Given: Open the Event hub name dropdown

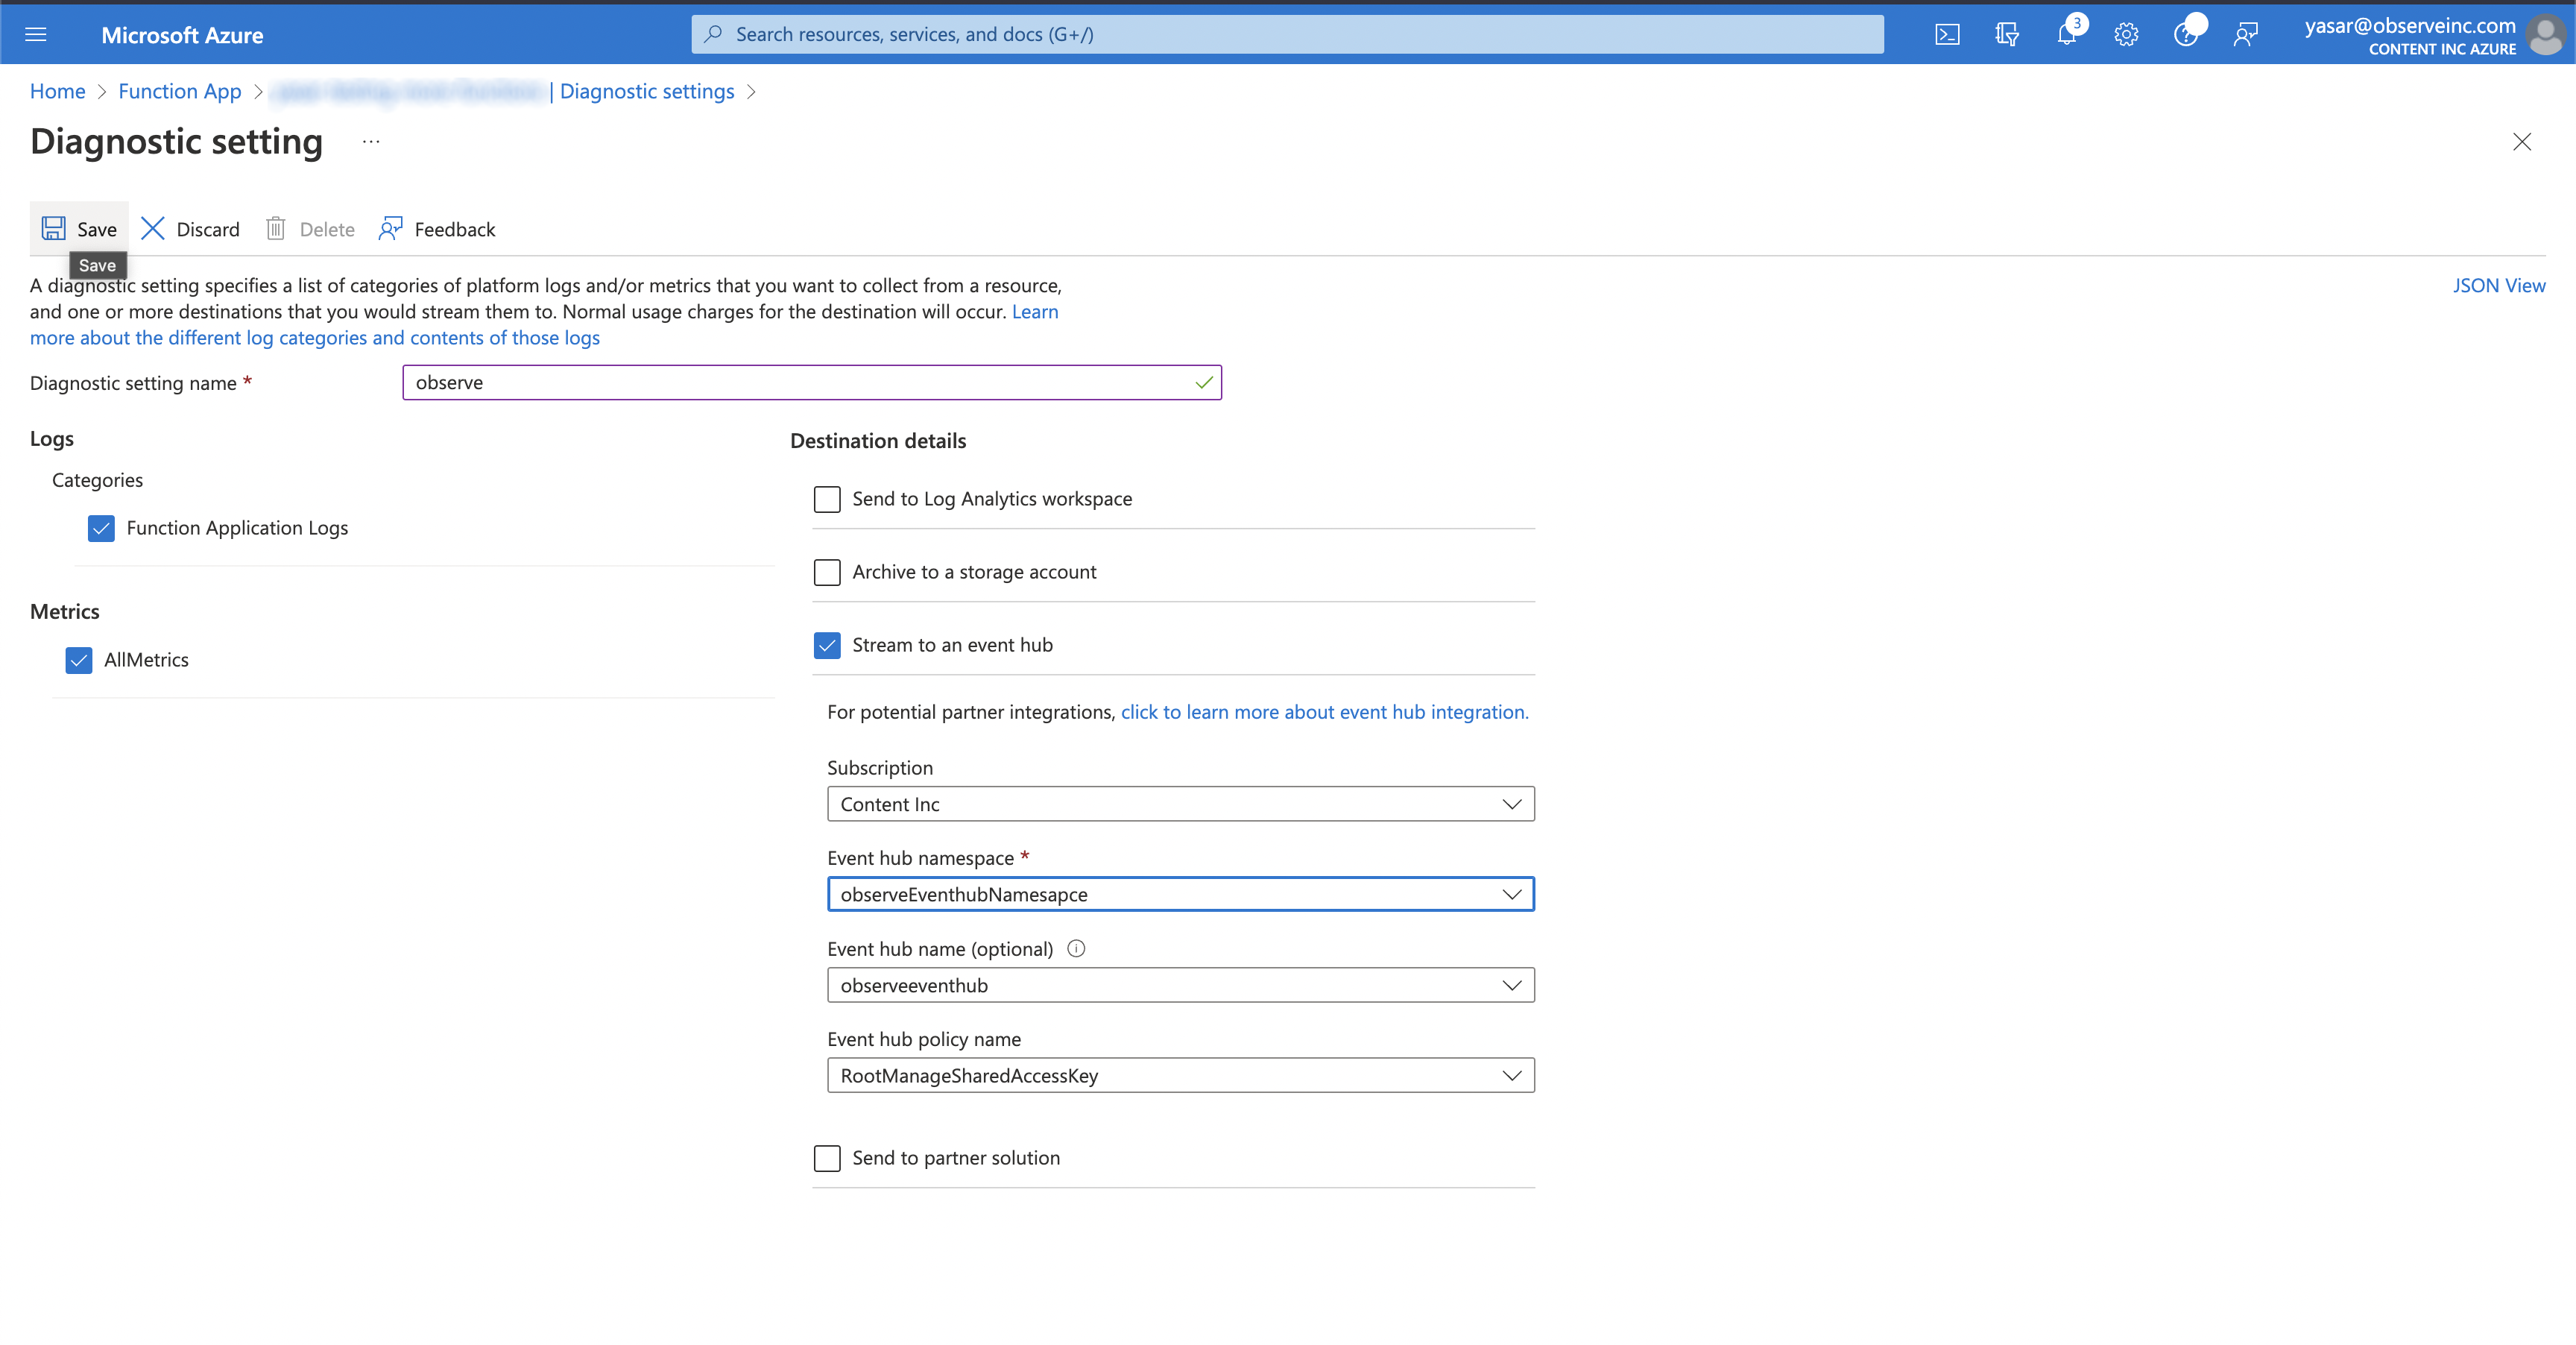Looking at the screenshot, I should tap(1180, 985).
